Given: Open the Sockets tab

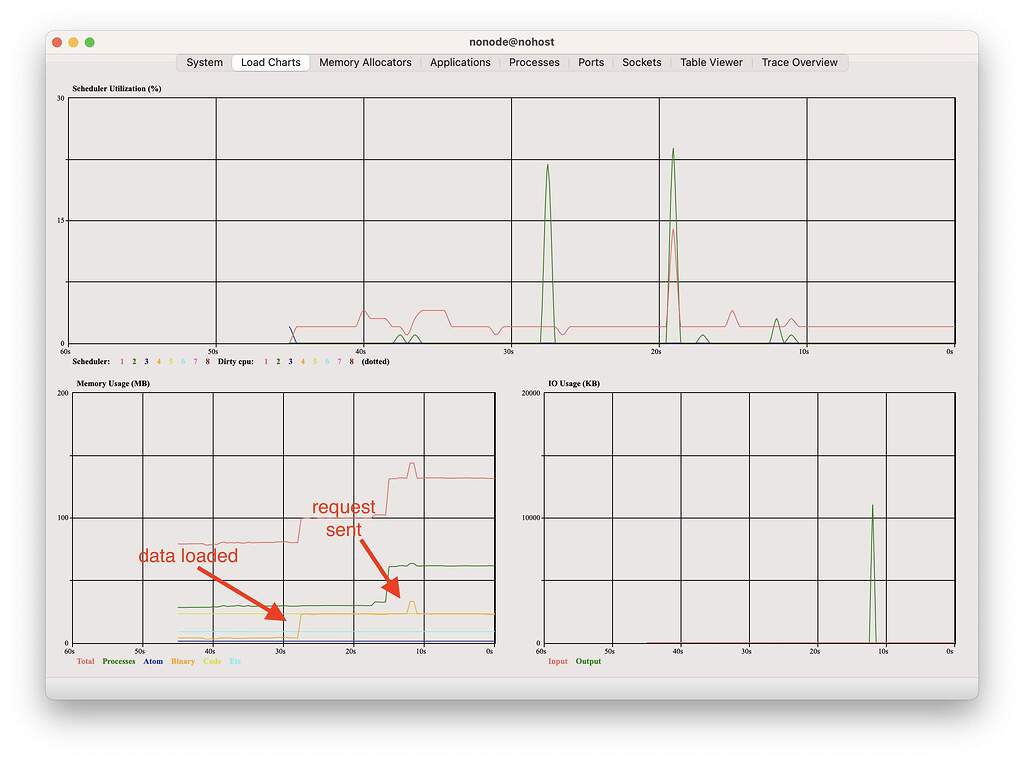Looking at the screenshot, I should 641,62.
